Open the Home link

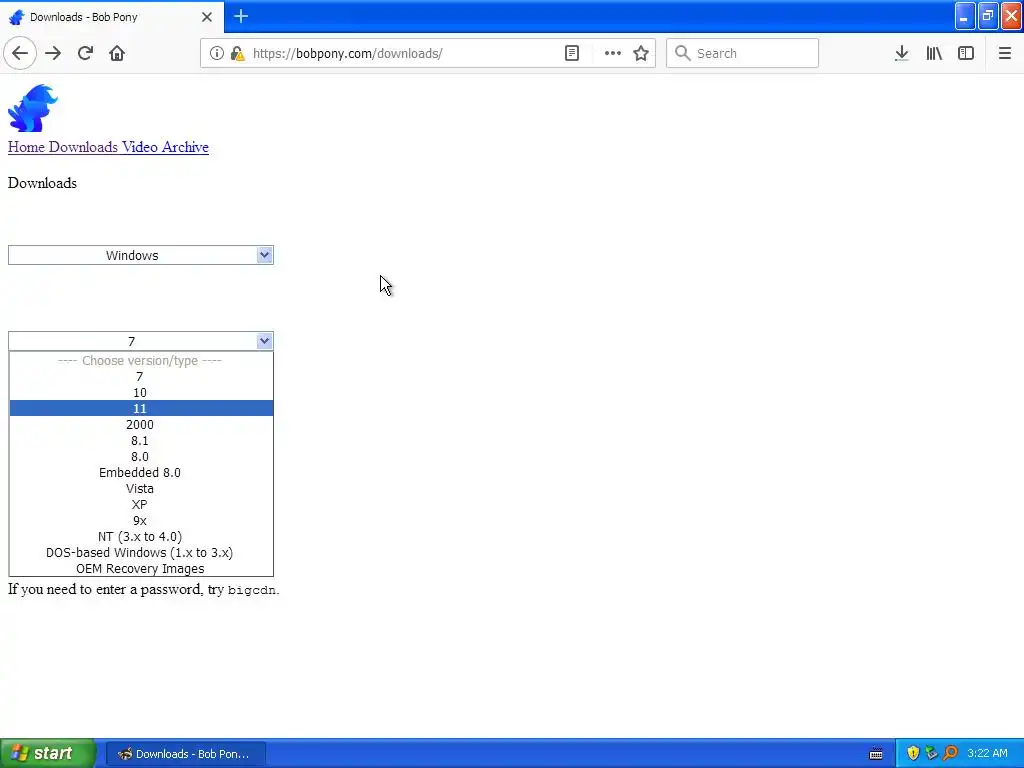pos(26,147)
